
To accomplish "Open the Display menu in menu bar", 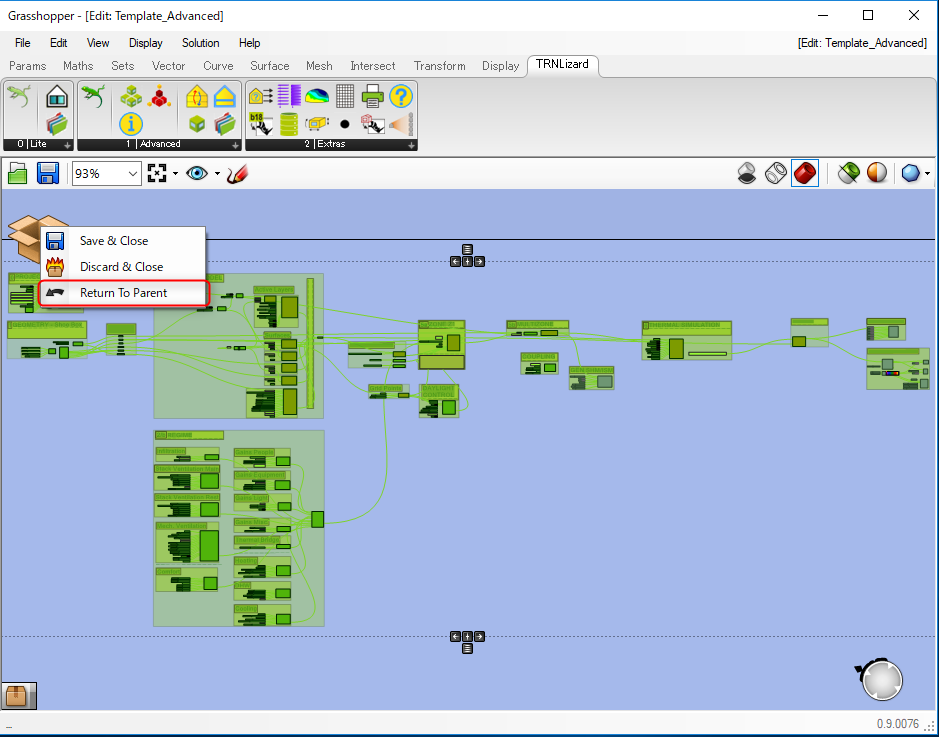I will [146, 43].
